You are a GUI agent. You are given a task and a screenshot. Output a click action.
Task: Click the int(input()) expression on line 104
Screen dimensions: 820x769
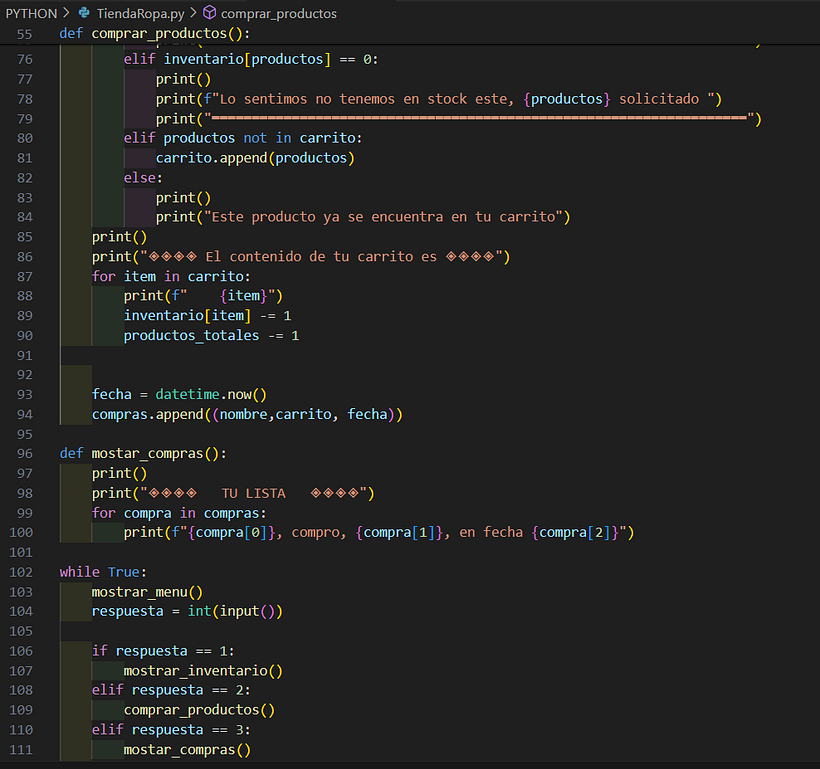[x=238, y=611]
